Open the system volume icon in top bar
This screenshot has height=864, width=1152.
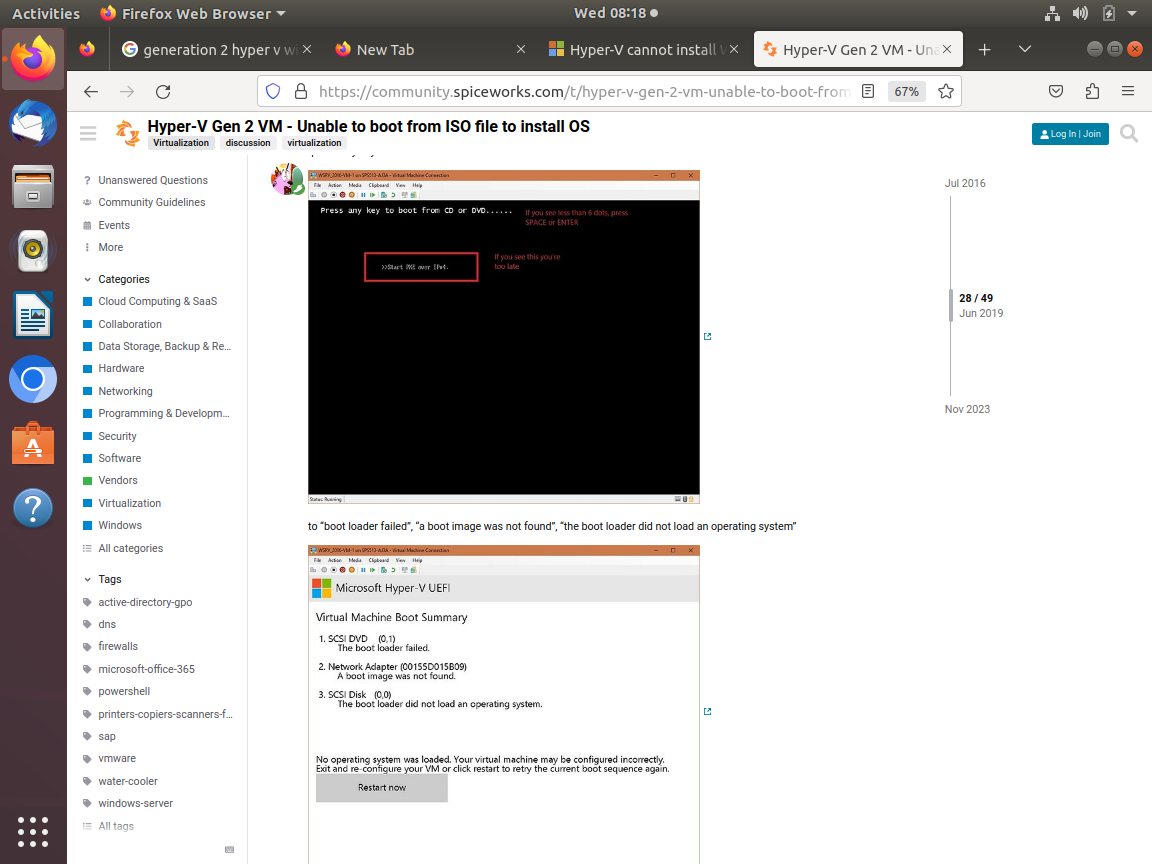click(1080, 13)
